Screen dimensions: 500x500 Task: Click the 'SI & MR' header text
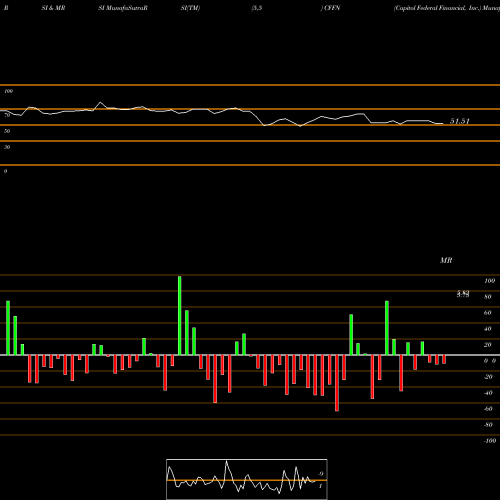[53, 8]
